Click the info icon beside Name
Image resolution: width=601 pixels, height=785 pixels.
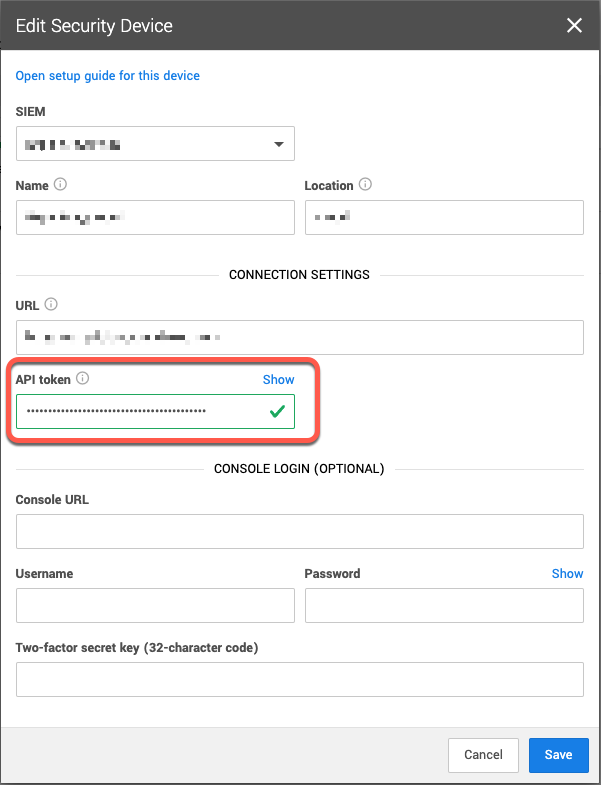[60, 184]
